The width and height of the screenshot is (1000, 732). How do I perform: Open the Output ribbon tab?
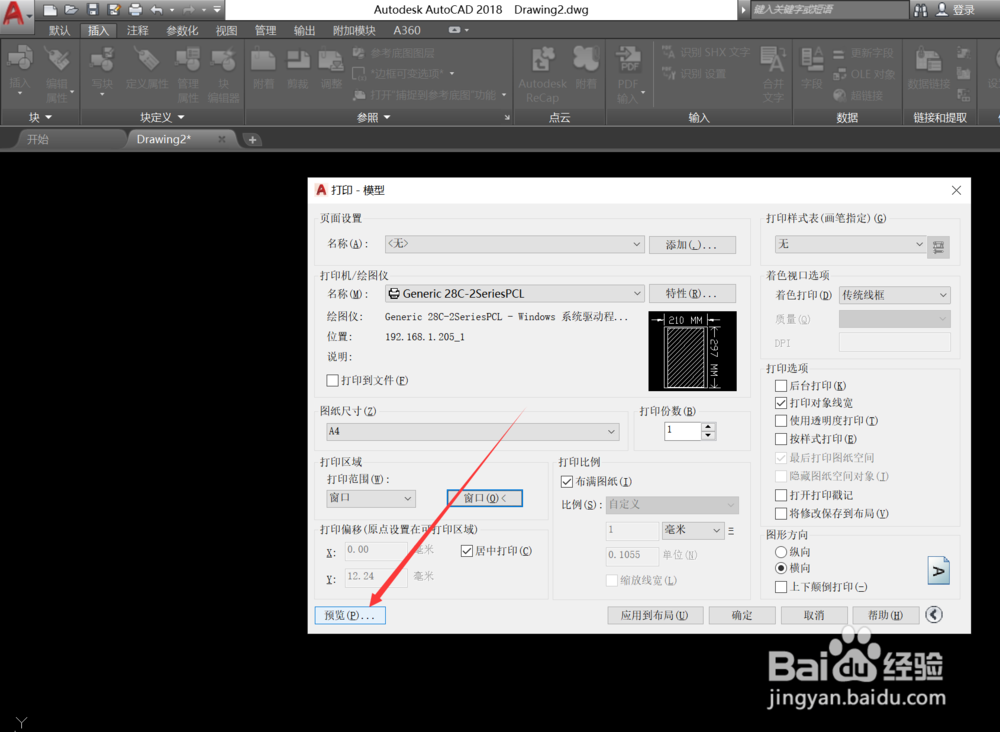(x=304, y=30)
